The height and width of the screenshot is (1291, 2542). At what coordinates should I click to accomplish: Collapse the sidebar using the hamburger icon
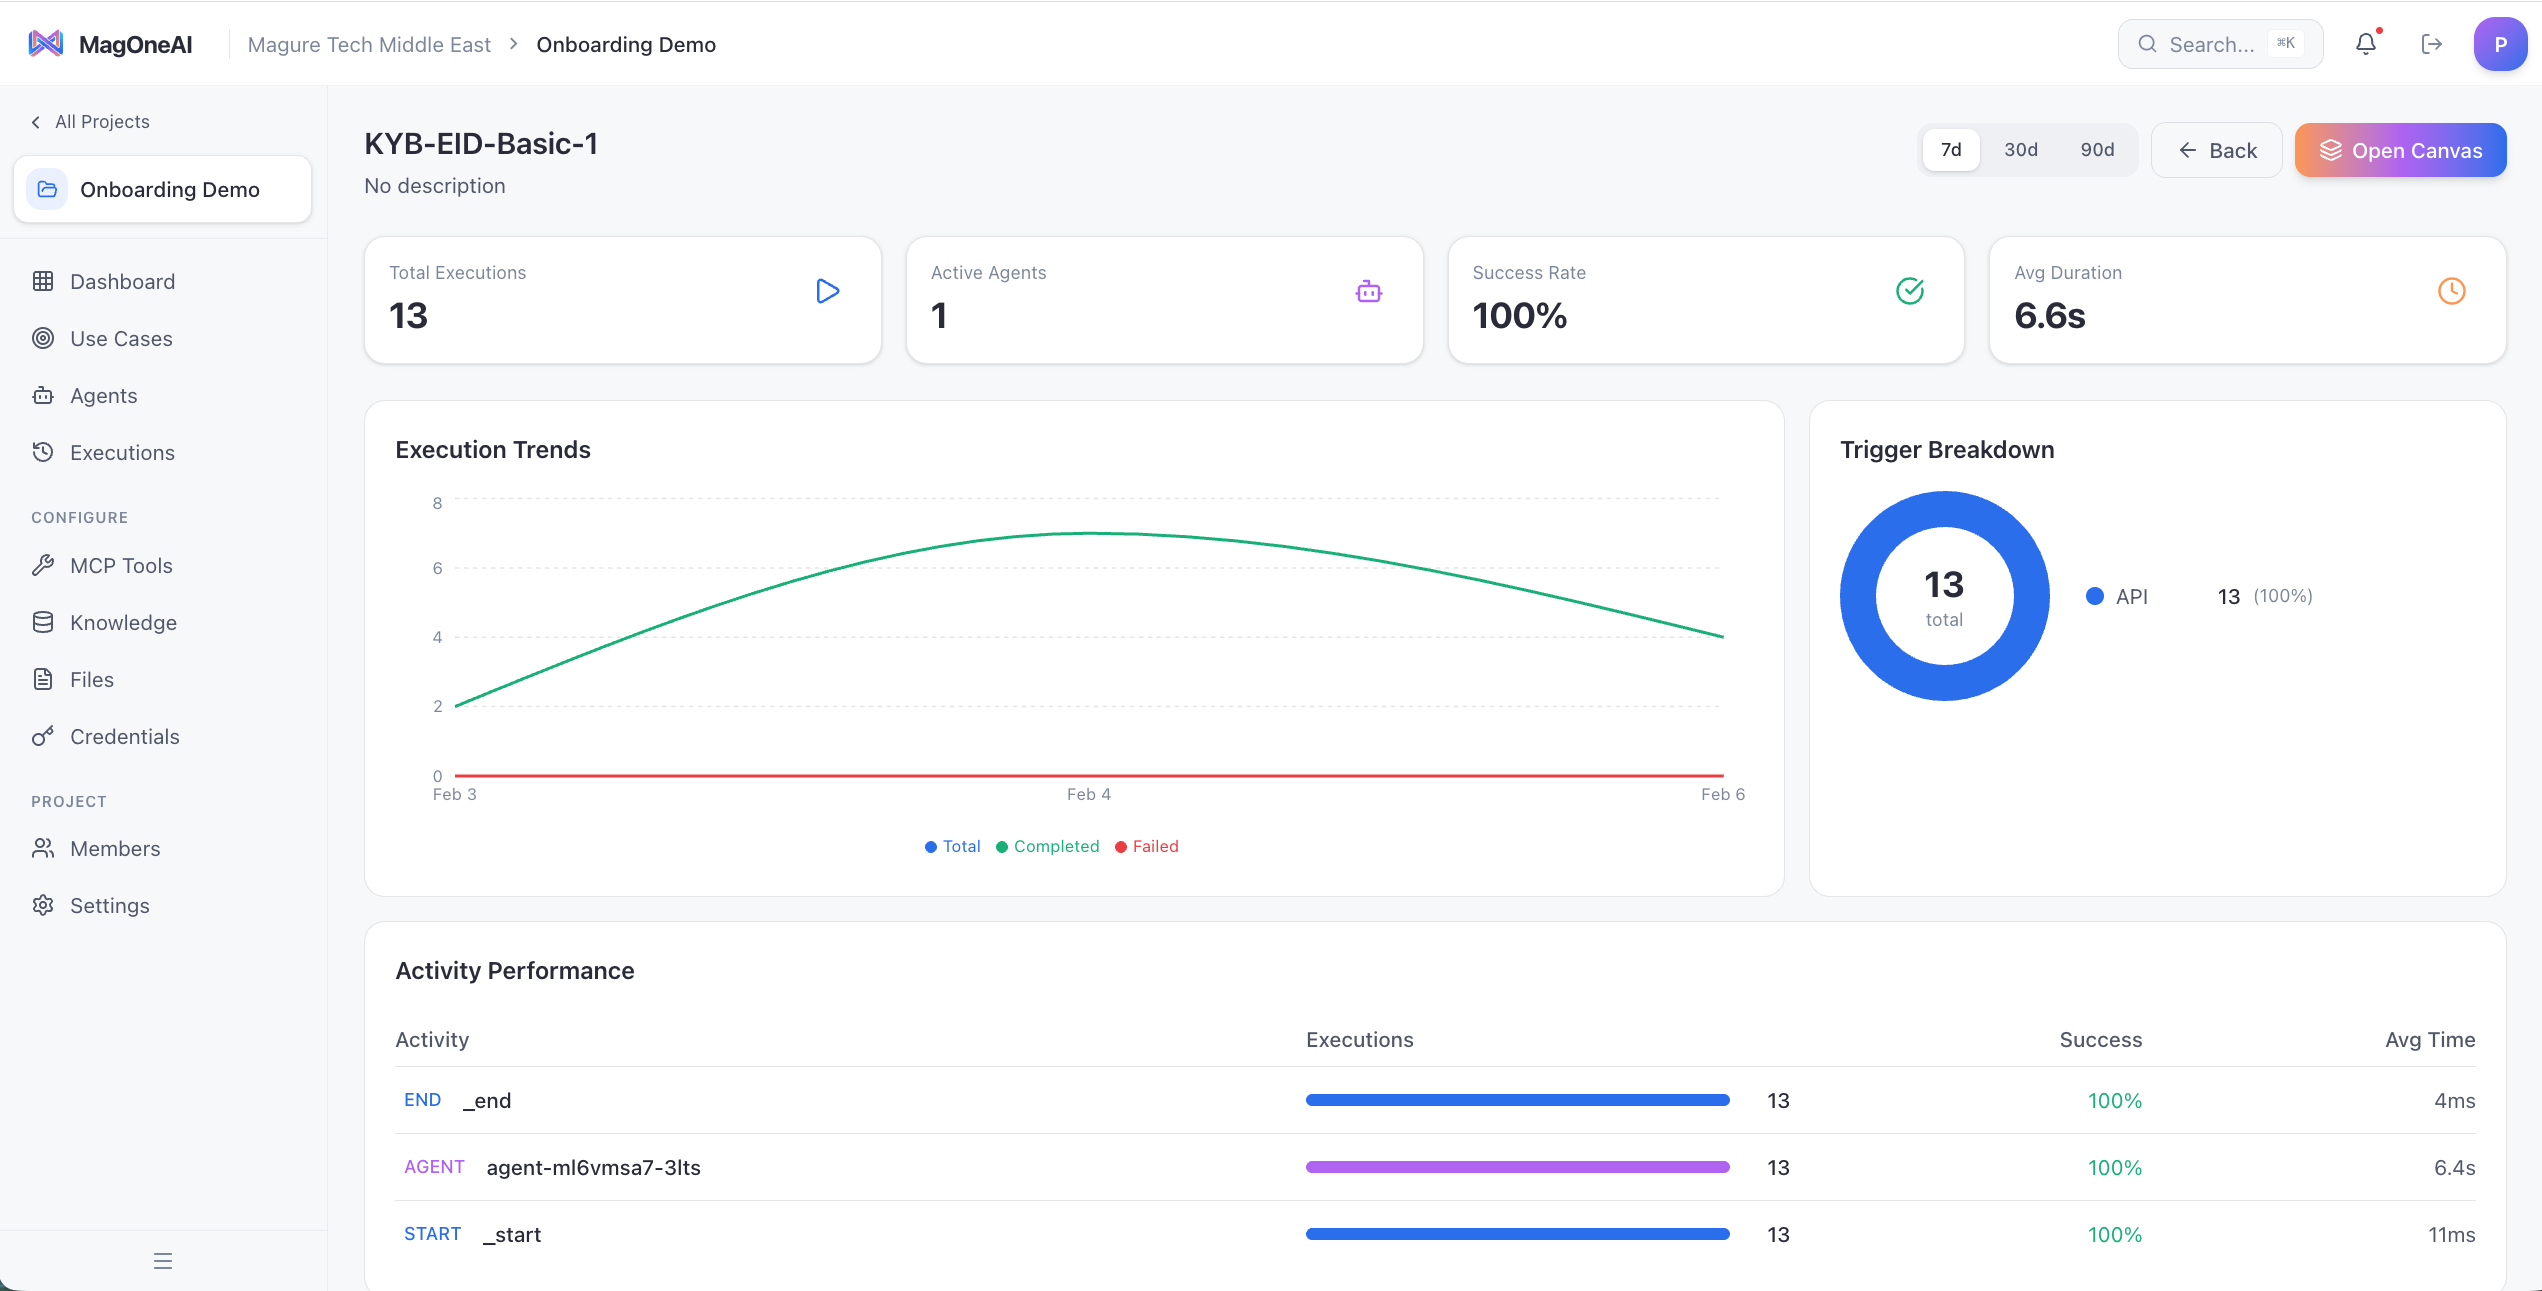[163, 1260]
